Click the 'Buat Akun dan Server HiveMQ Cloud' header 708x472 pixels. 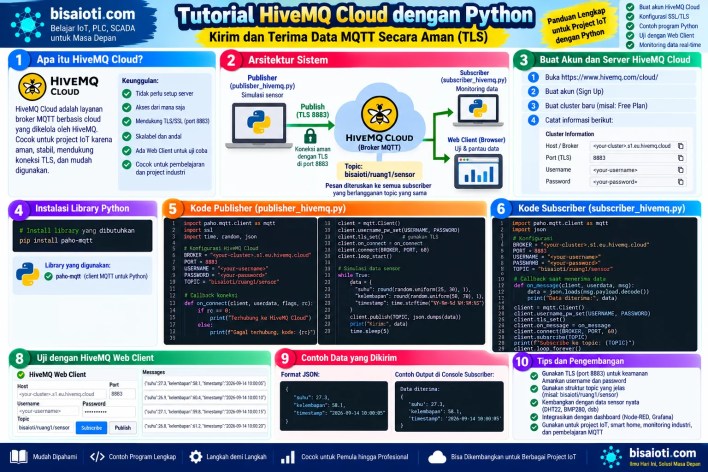point(607,60)
